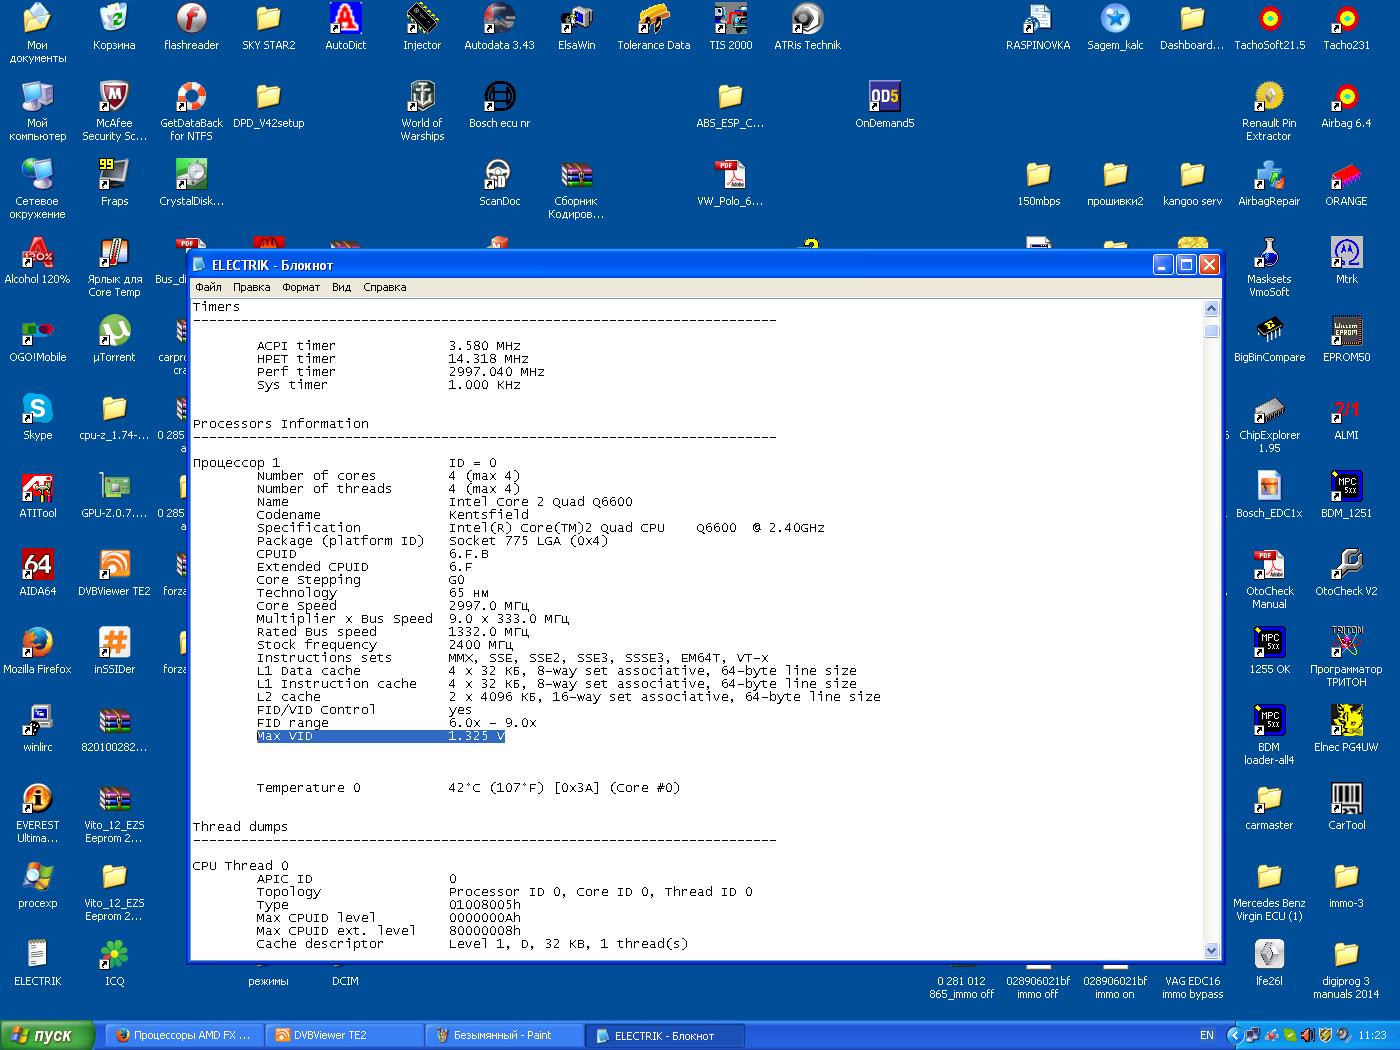The height and width of the screenshot is (1050, 1400).
Task: Select the µTorrent desktop icon
Action: tap(114, 339)
